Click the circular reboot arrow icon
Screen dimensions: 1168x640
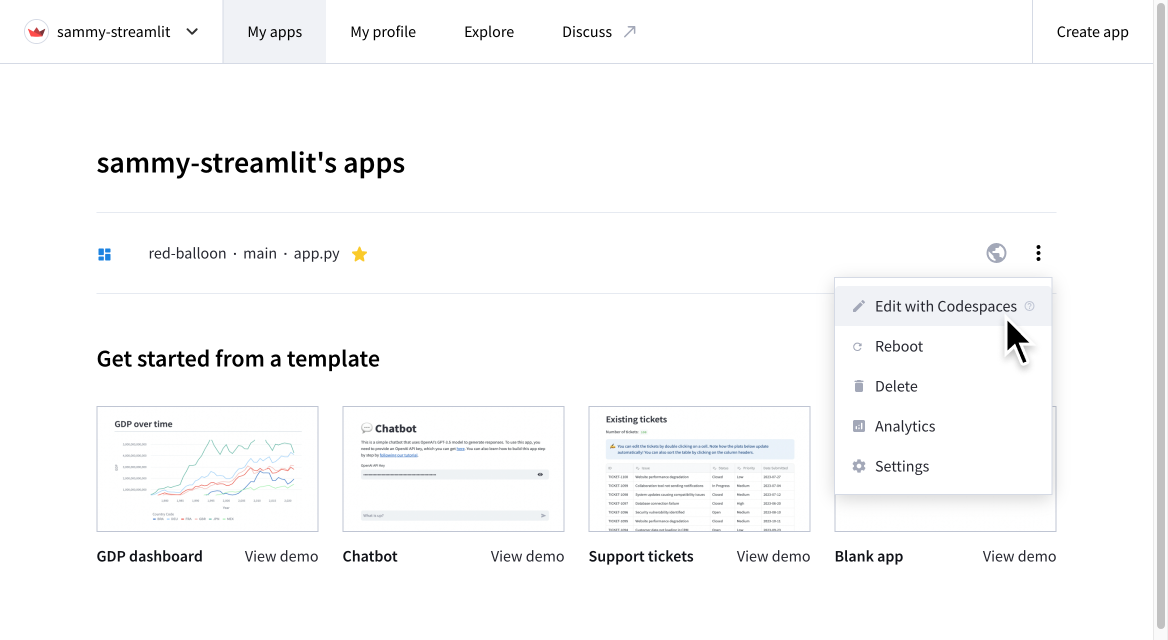click(x=859, y=346)
